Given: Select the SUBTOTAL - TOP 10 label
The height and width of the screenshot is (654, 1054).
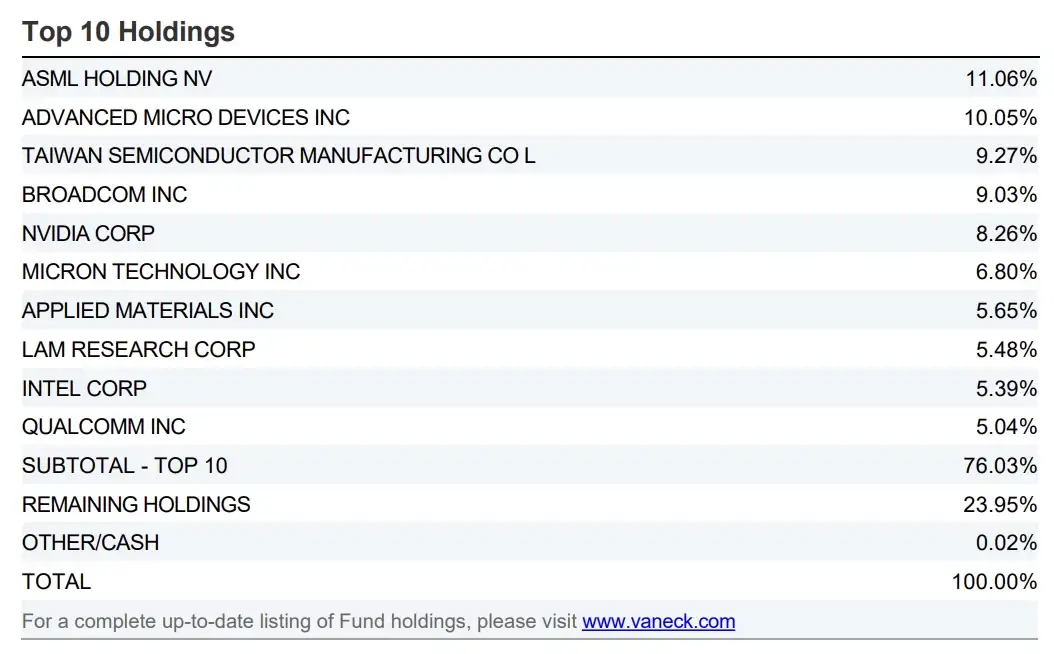Looking at the screenshot, I should coord(124,466).
